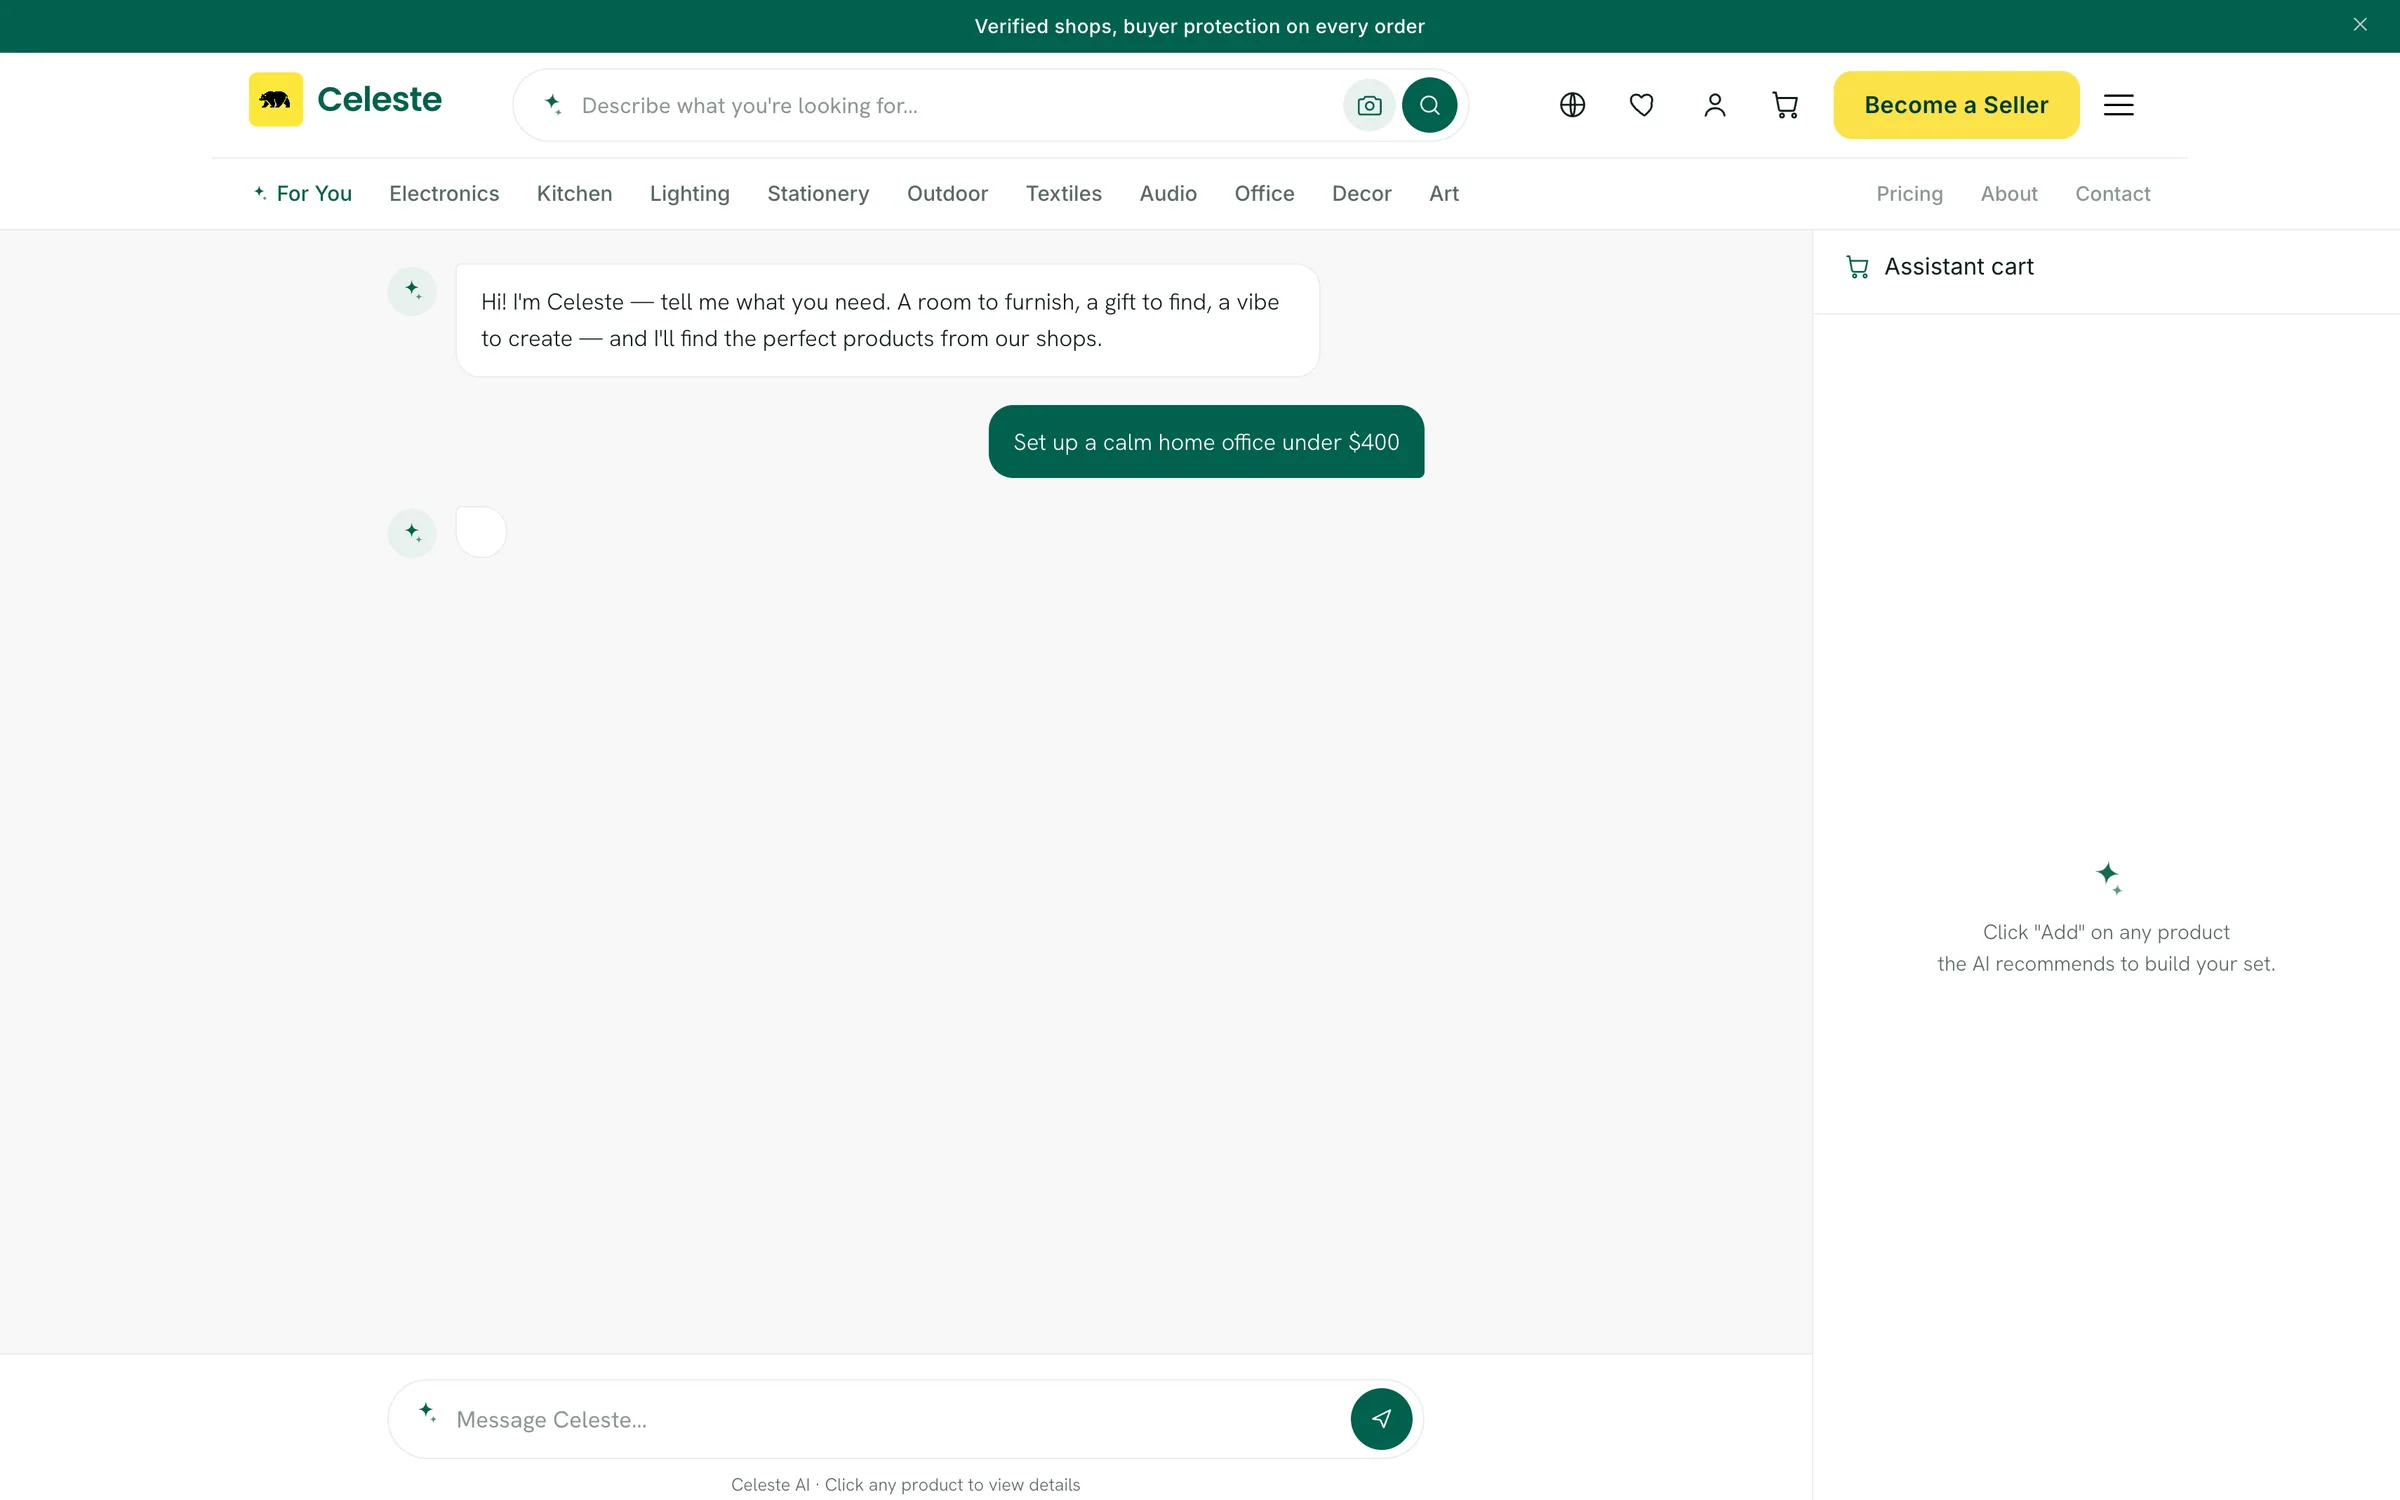Open the Contact link
The height and width of the screenshot is (1500, 2400).
pos(2112,194)
